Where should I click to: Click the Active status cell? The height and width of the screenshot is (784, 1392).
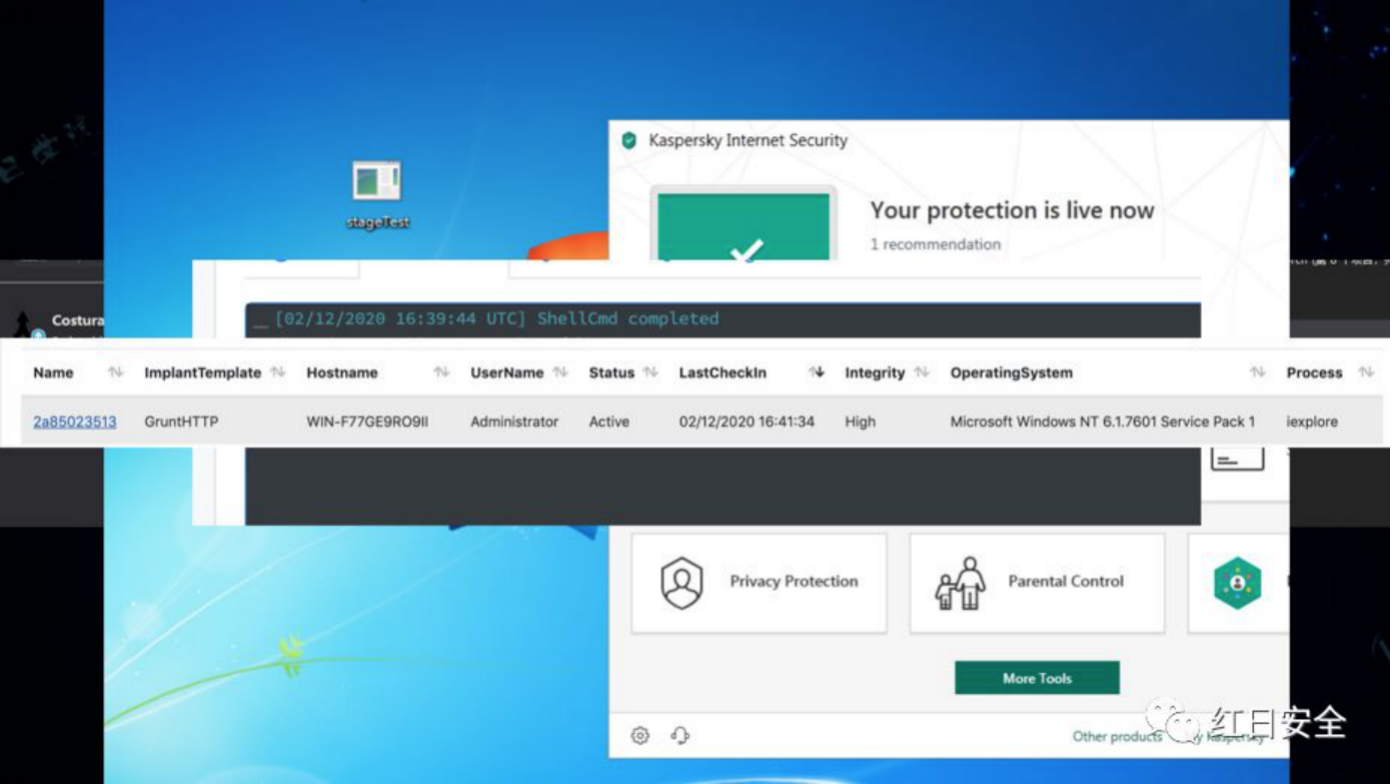609,422
